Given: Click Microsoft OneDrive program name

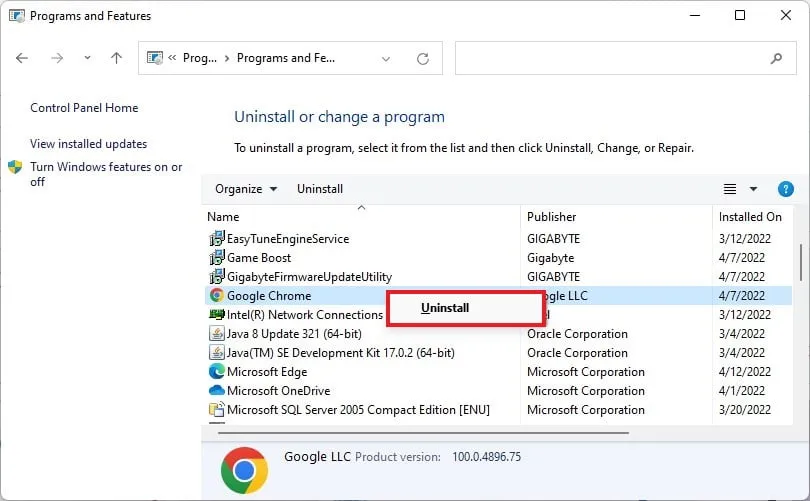Looking at the screenshot, I should [x=278, y=391].
